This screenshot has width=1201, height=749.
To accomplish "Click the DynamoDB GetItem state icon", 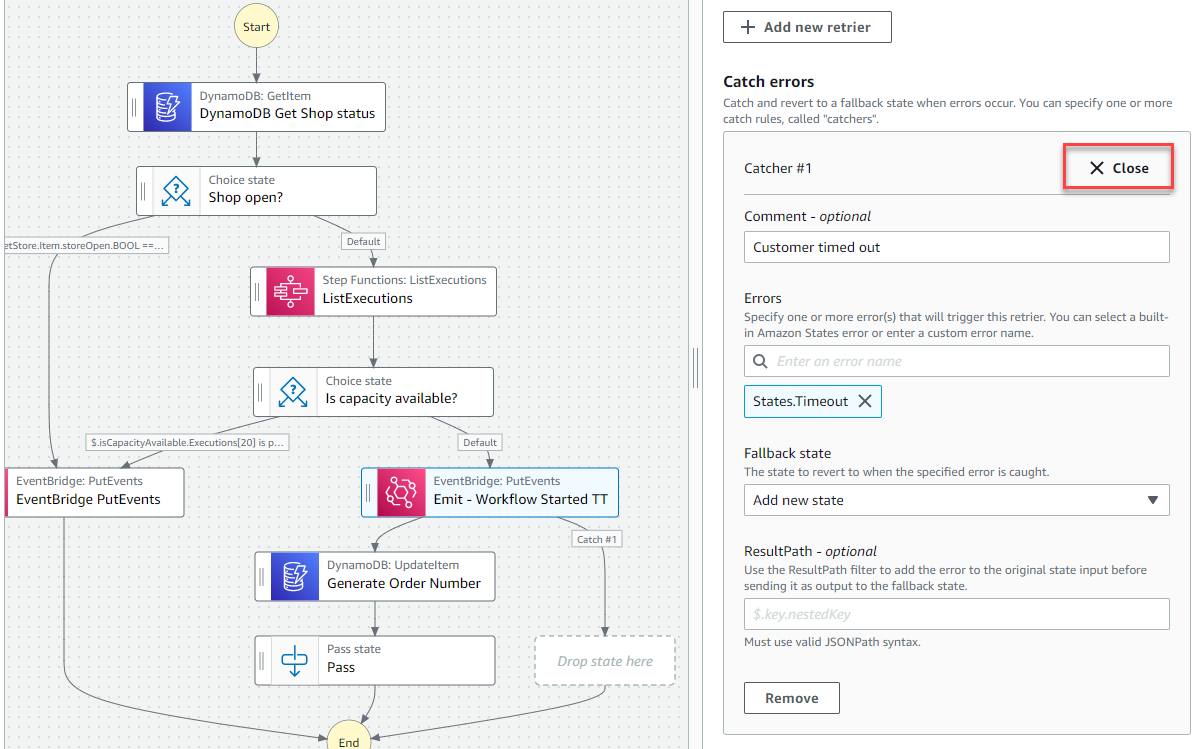I will pyautogui.click(x=167, y=106).
